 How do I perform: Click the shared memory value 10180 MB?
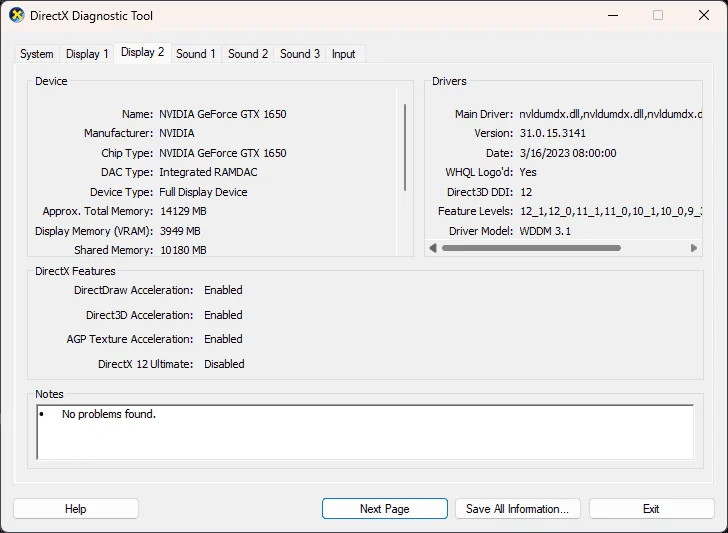click(183, 250)
